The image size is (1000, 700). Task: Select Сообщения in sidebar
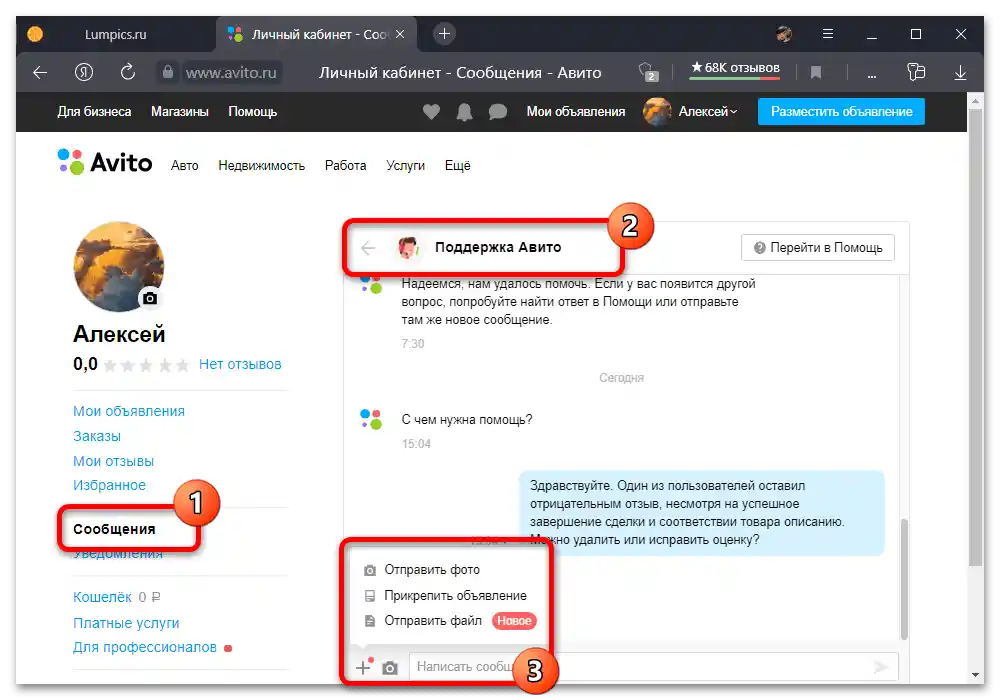pos(114,529)
